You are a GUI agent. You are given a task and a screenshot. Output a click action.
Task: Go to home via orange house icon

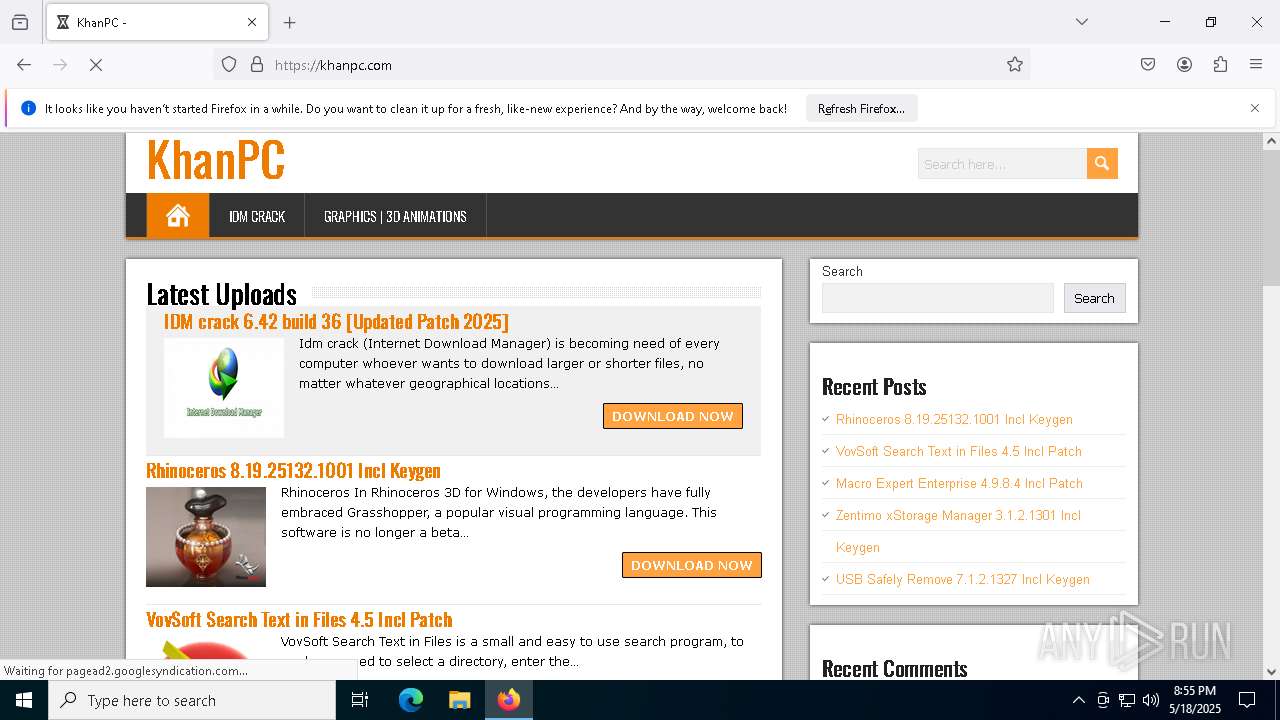[178, 216]
